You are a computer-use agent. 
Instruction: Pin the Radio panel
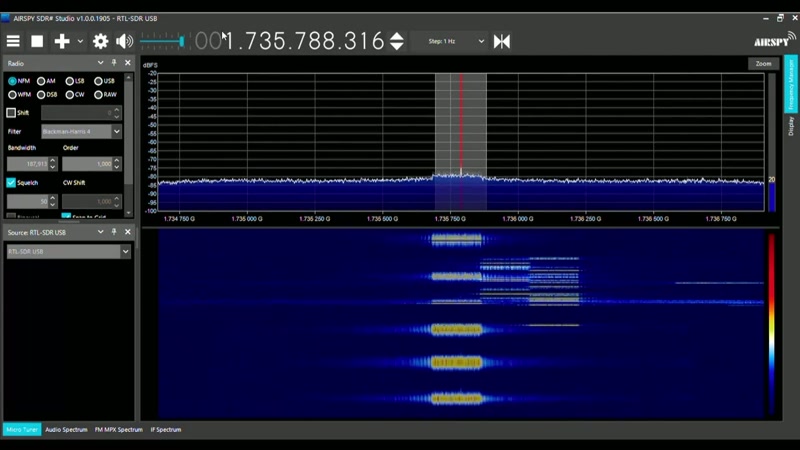pos(114,63)
